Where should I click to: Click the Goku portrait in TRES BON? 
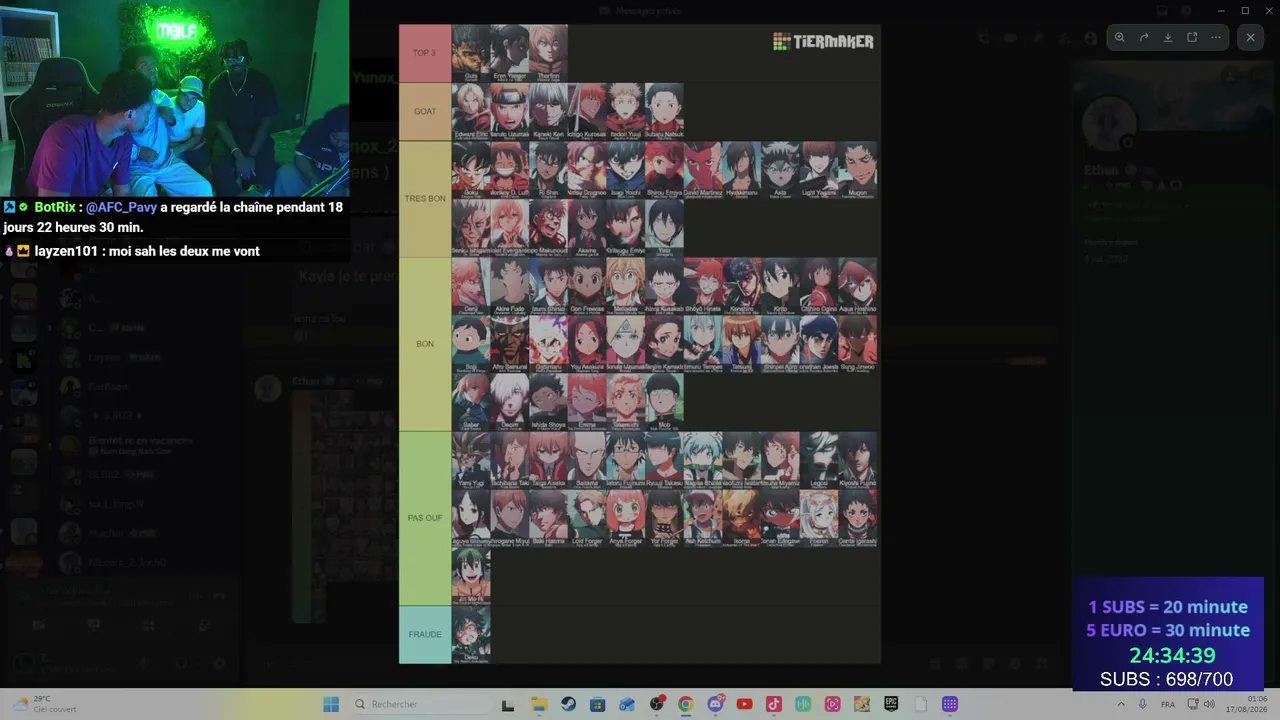tap(471, 170)
